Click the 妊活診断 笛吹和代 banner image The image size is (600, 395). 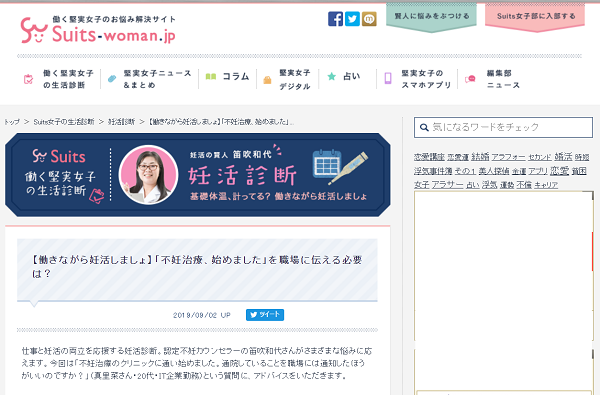click(x=198, y=175)
